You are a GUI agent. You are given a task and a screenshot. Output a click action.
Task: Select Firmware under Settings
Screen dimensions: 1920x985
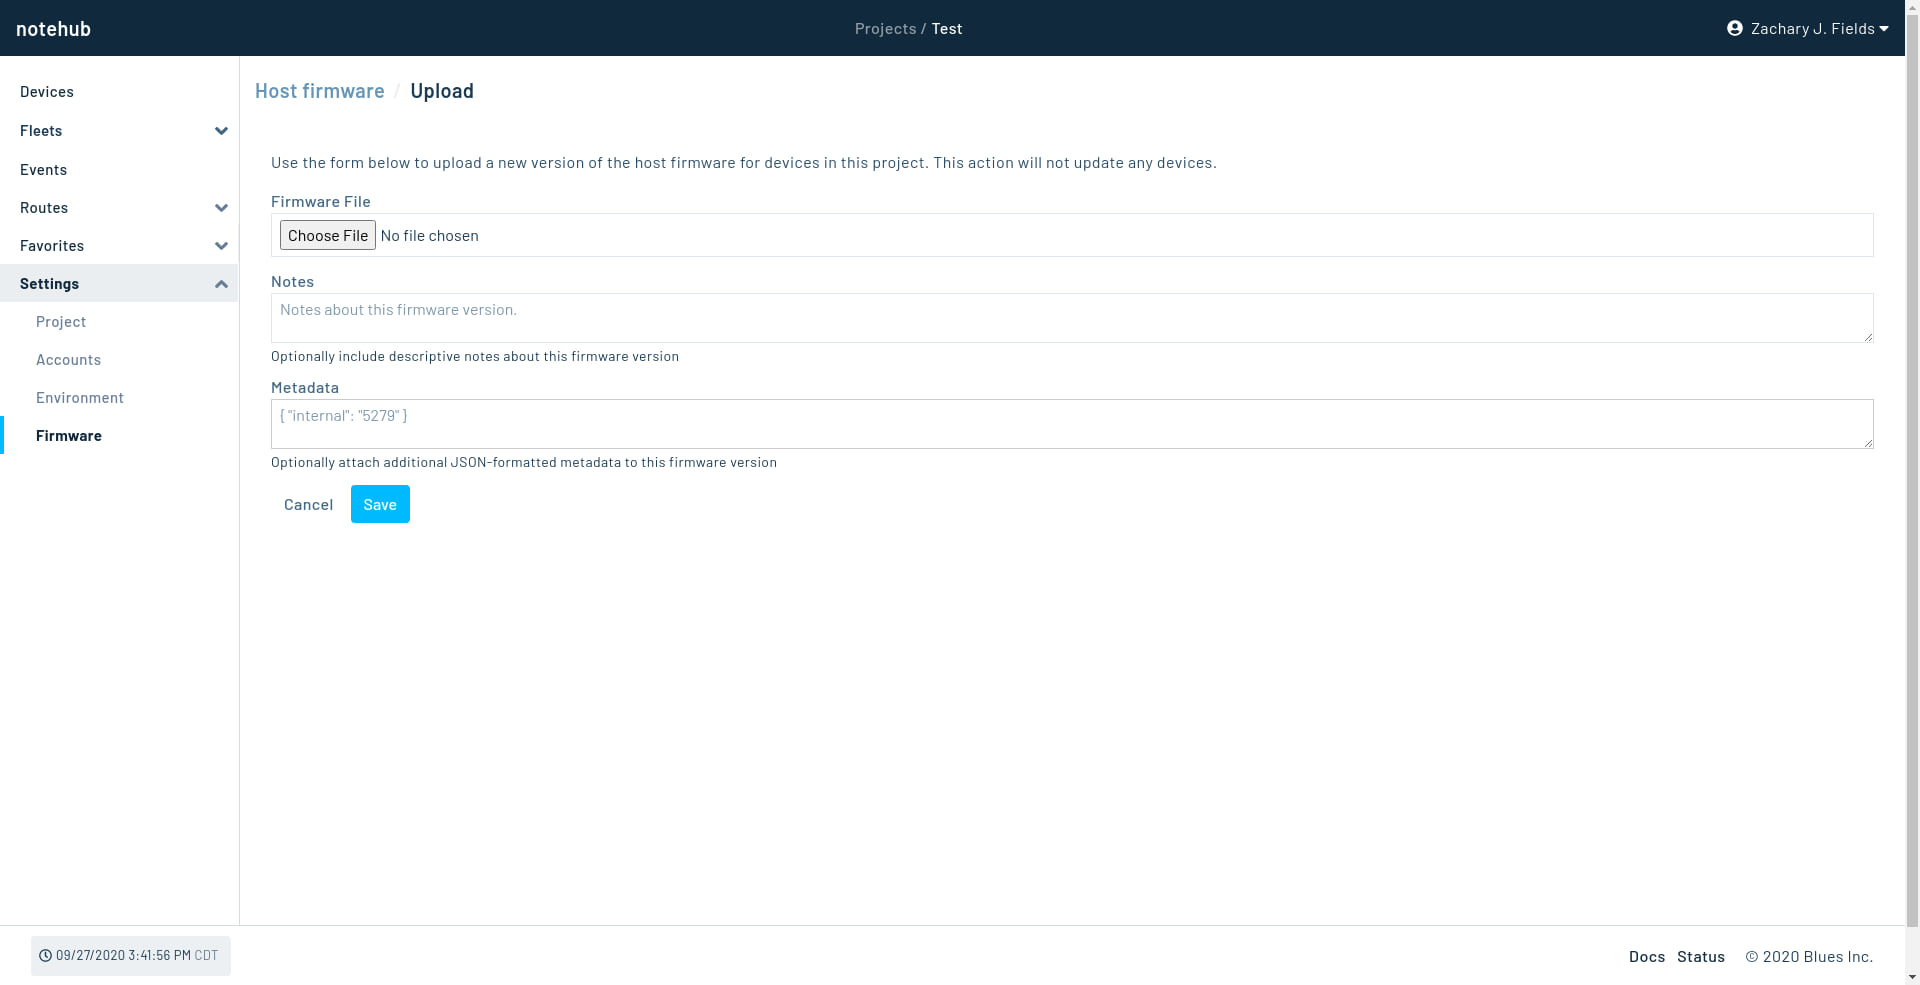(68, 435)
